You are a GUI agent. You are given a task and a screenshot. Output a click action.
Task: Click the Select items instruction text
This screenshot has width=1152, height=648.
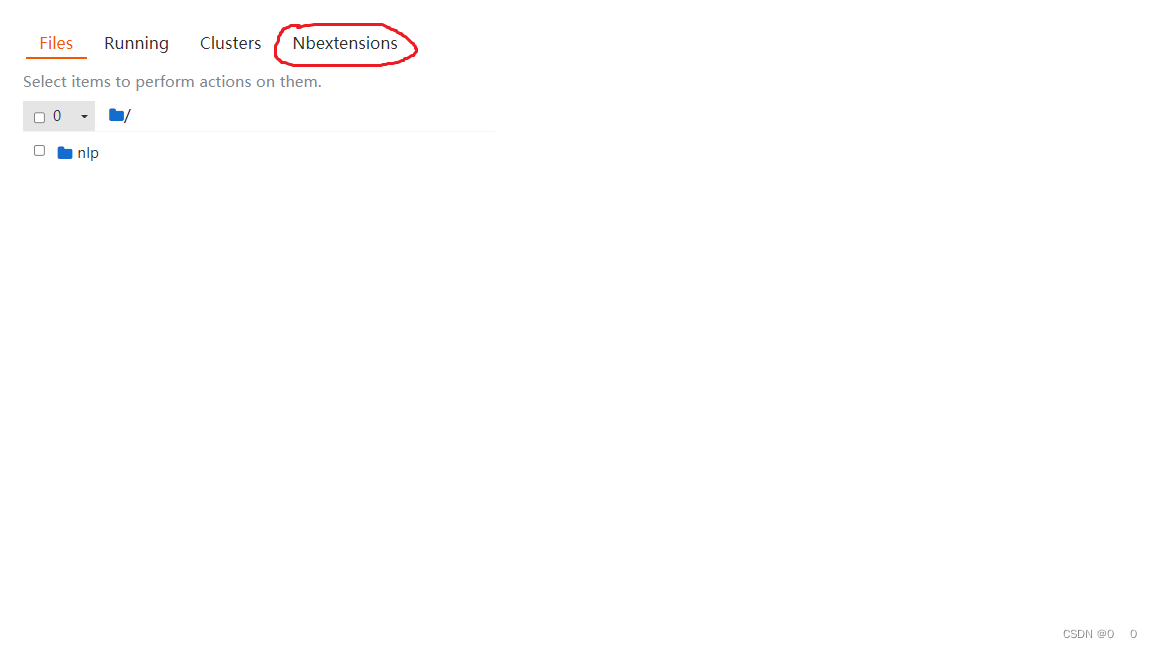click(172, 82)
